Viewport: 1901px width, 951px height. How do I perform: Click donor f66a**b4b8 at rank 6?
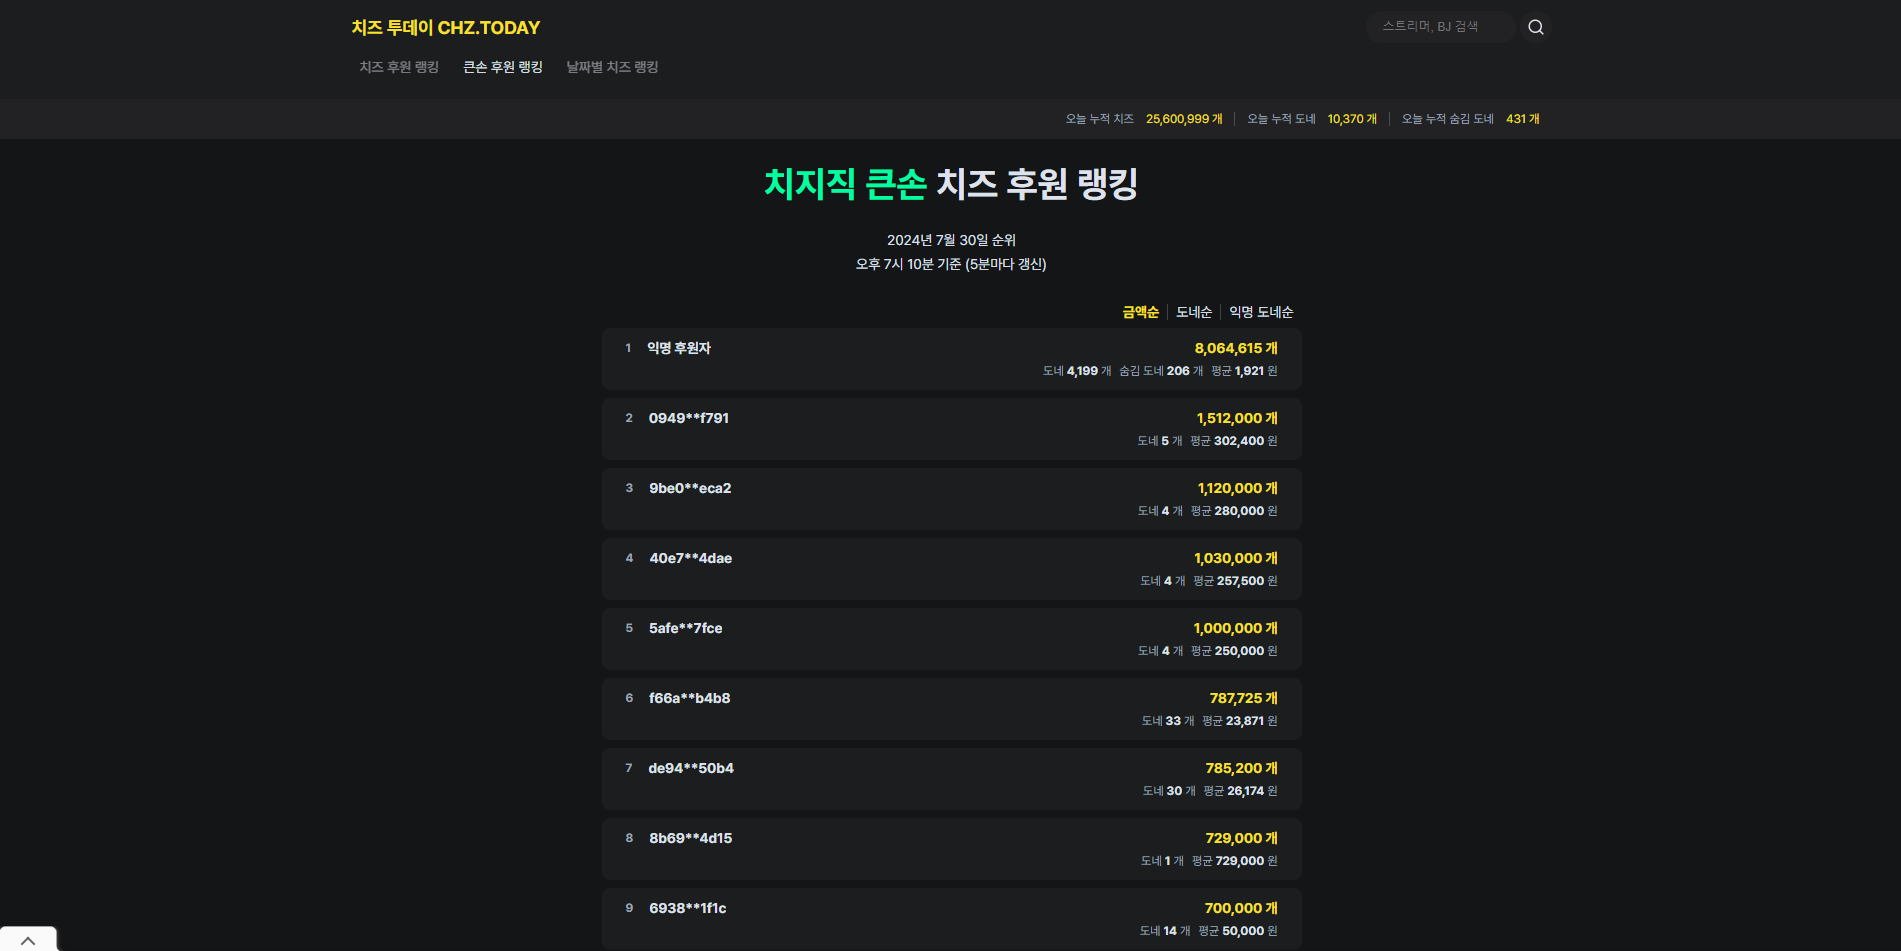(950, 708)
